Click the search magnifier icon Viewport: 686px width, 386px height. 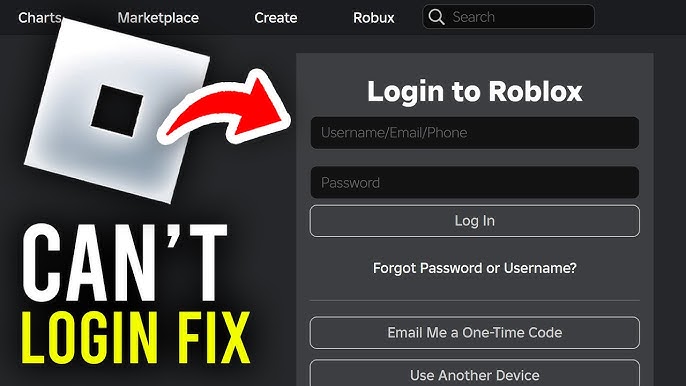436,17
